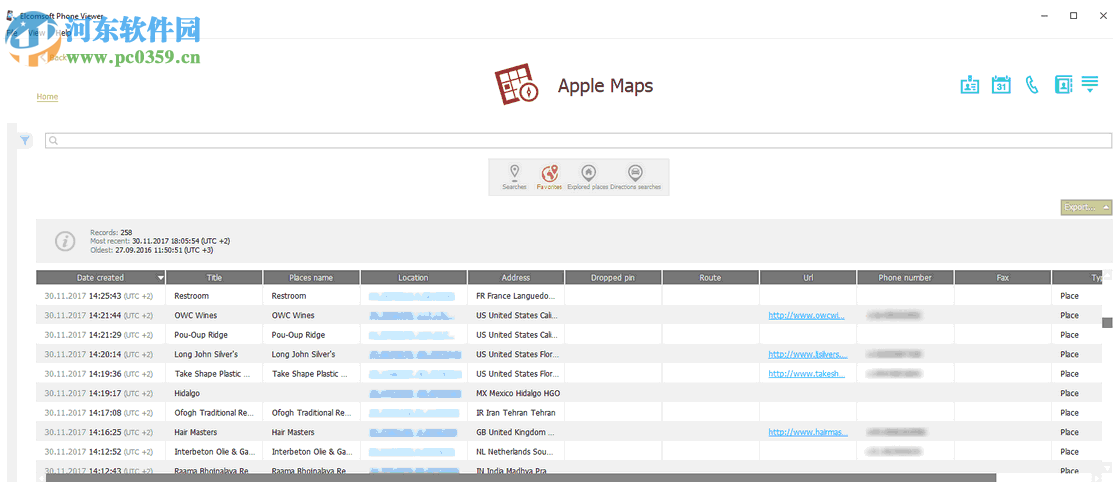Click the Title column header
The image size is (1113, 503).
214,277
